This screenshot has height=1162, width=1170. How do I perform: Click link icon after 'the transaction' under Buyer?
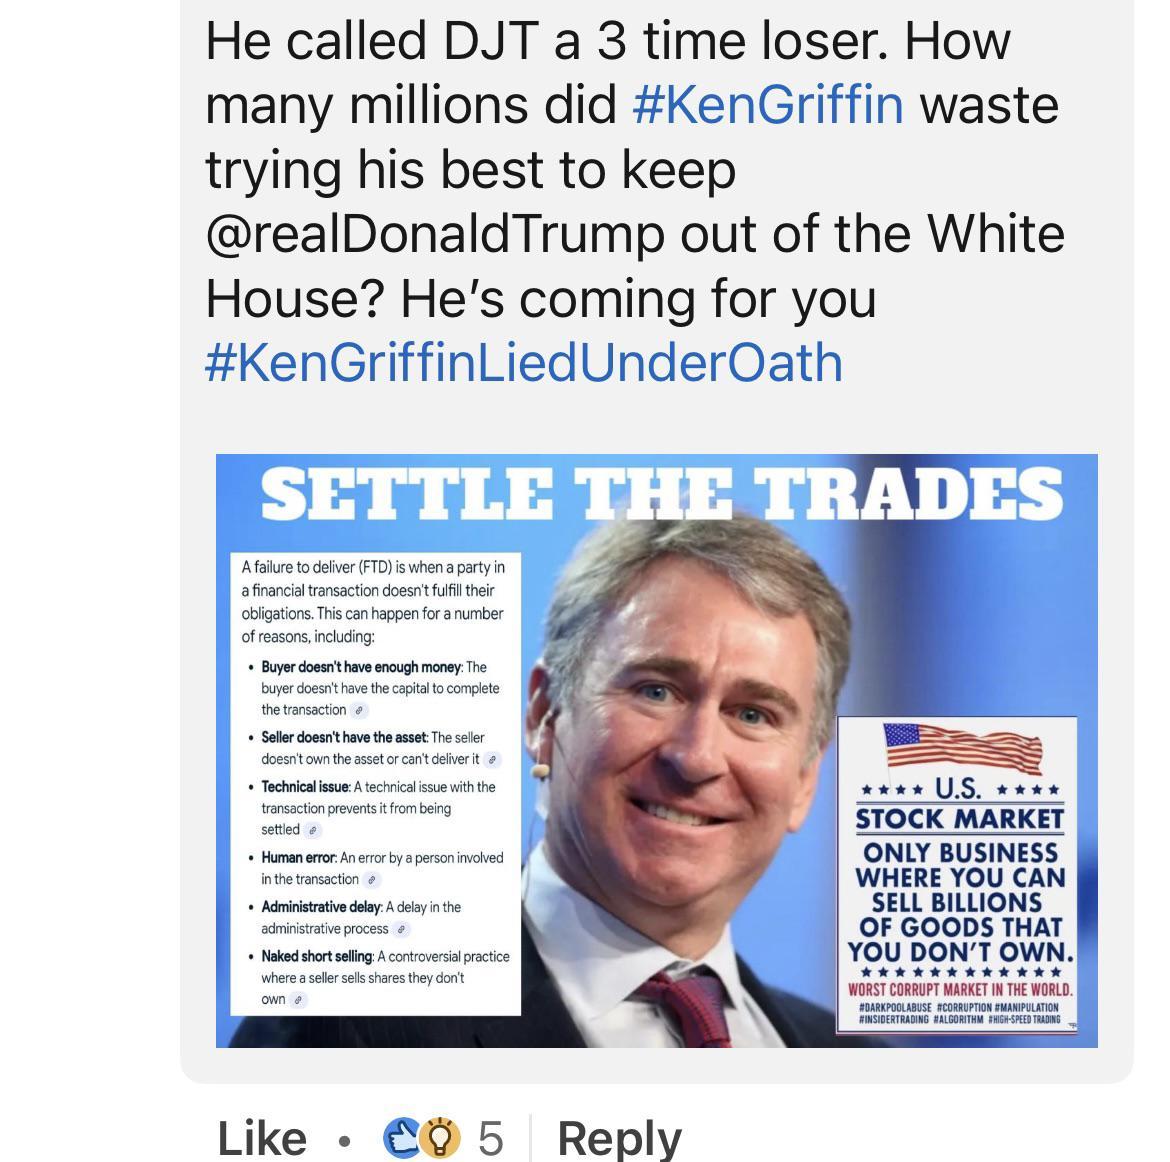(x=359, y=710)
